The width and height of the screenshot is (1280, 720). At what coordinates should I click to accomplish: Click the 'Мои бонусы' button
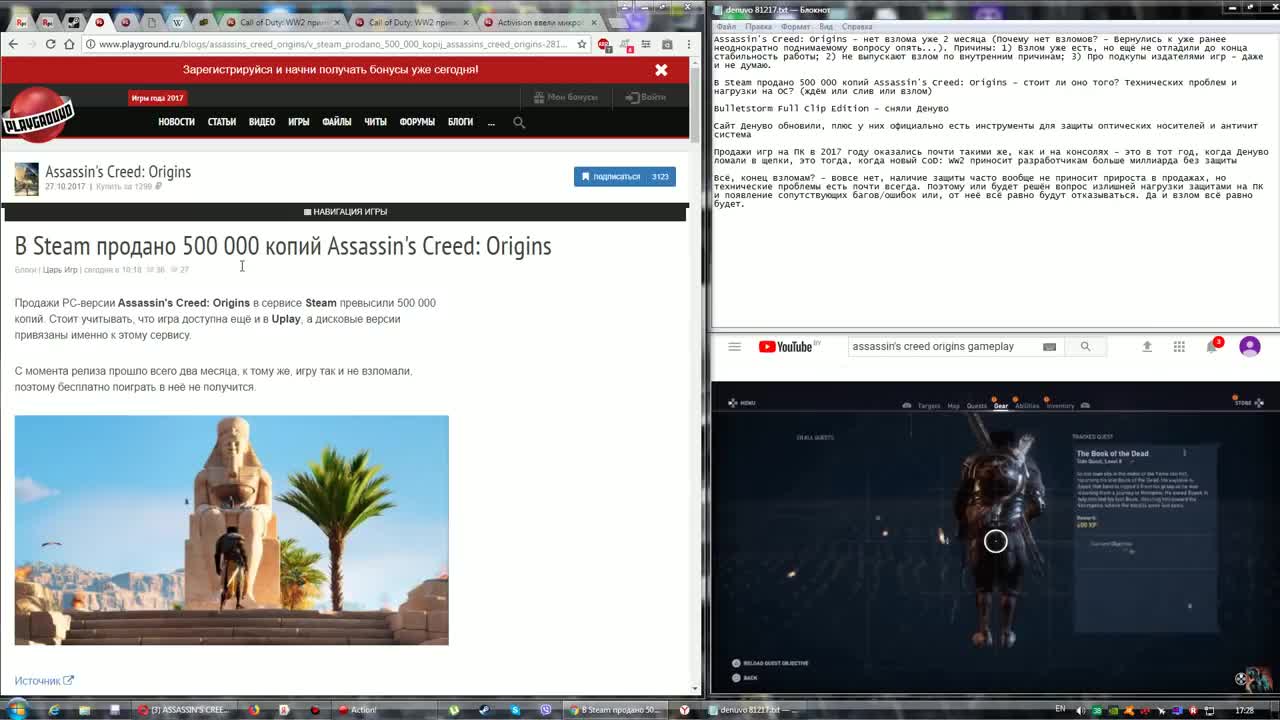click(566, 97)
